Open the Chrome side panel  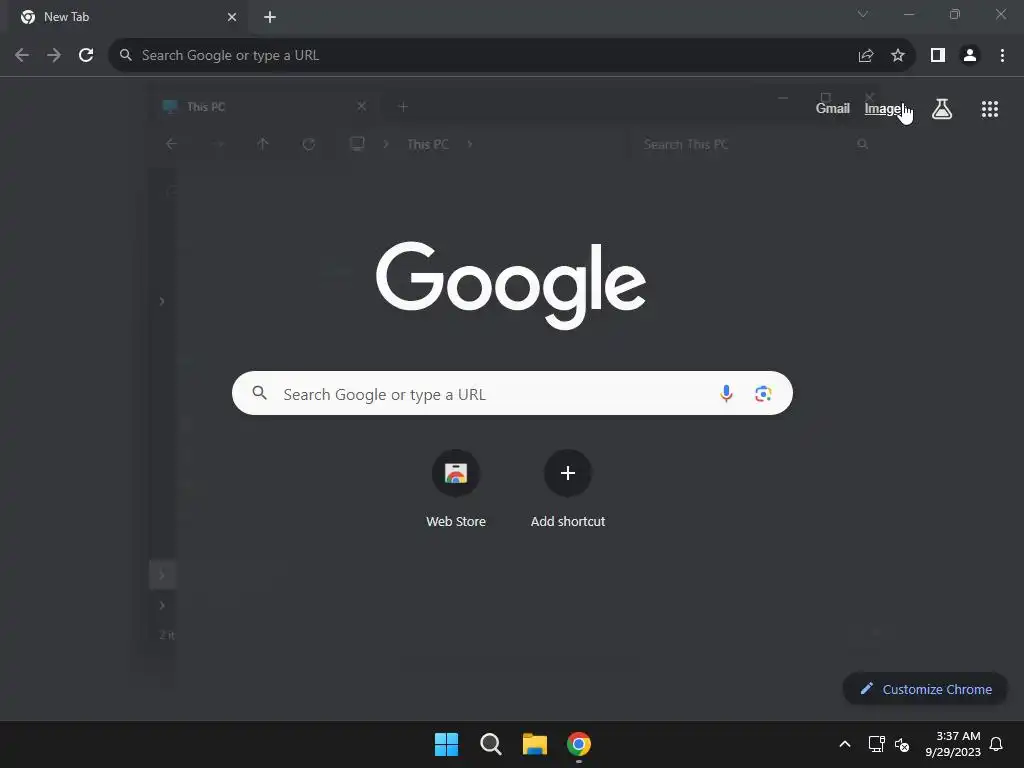pos(938,56)
